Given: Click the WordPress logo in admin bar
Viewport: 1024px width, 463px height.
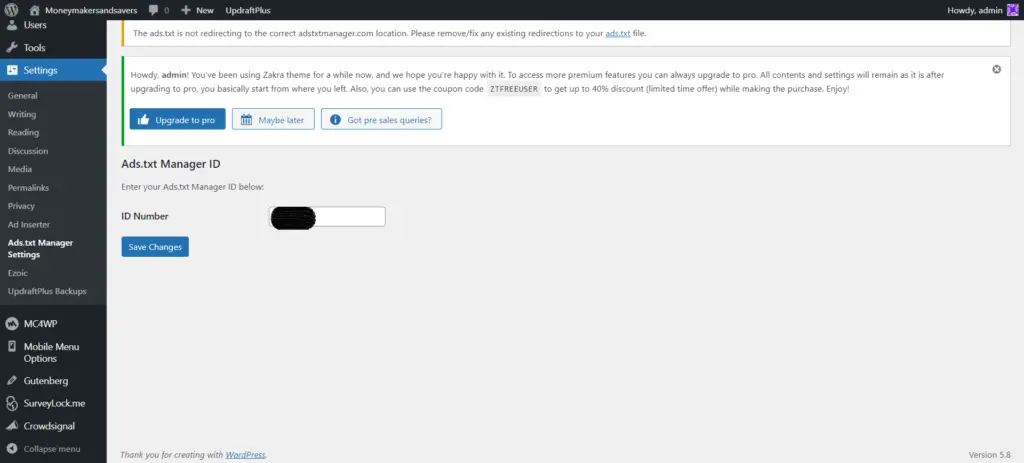Looking at the screenshot, I should coord(11,10).
